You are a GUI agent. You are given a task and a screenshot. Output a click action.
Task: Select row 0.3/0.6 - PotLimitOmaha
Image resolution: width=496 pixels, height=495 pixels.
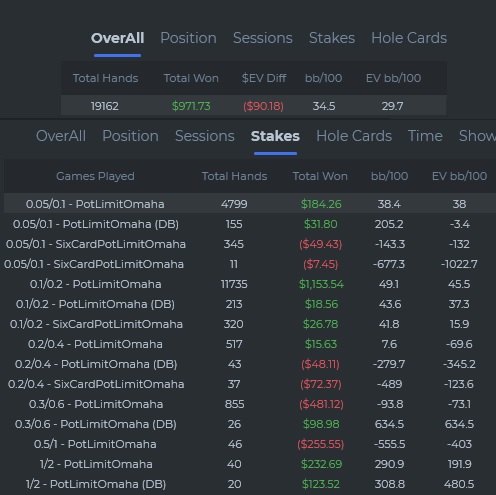tap(250, 404)
